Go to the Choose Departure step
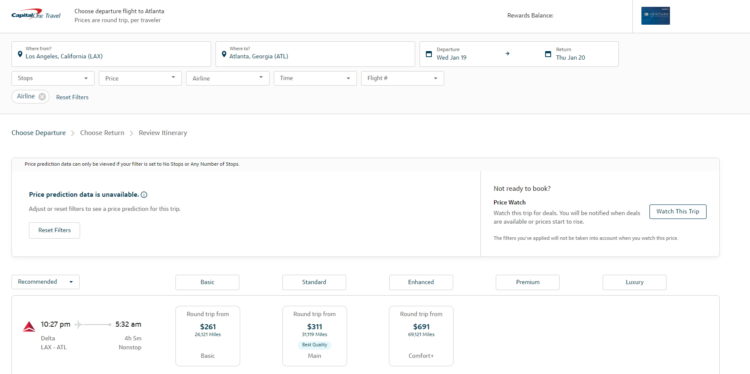 click(39, 133)
